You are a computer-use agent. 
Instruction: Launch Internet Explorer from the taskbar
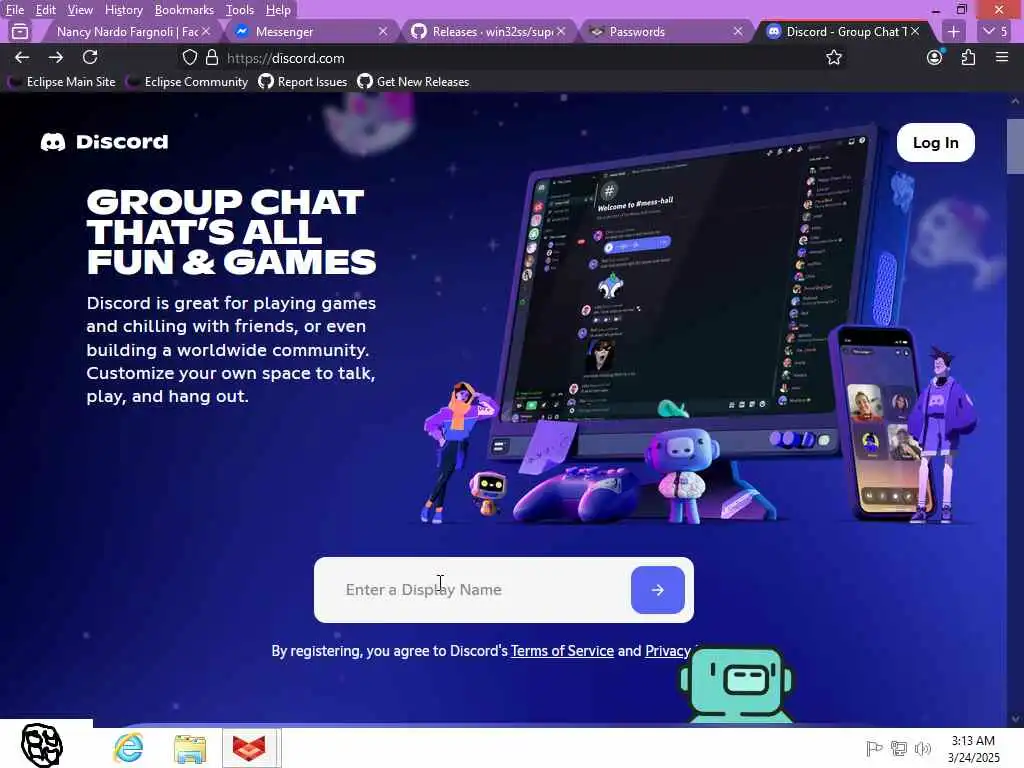point(128,748)
